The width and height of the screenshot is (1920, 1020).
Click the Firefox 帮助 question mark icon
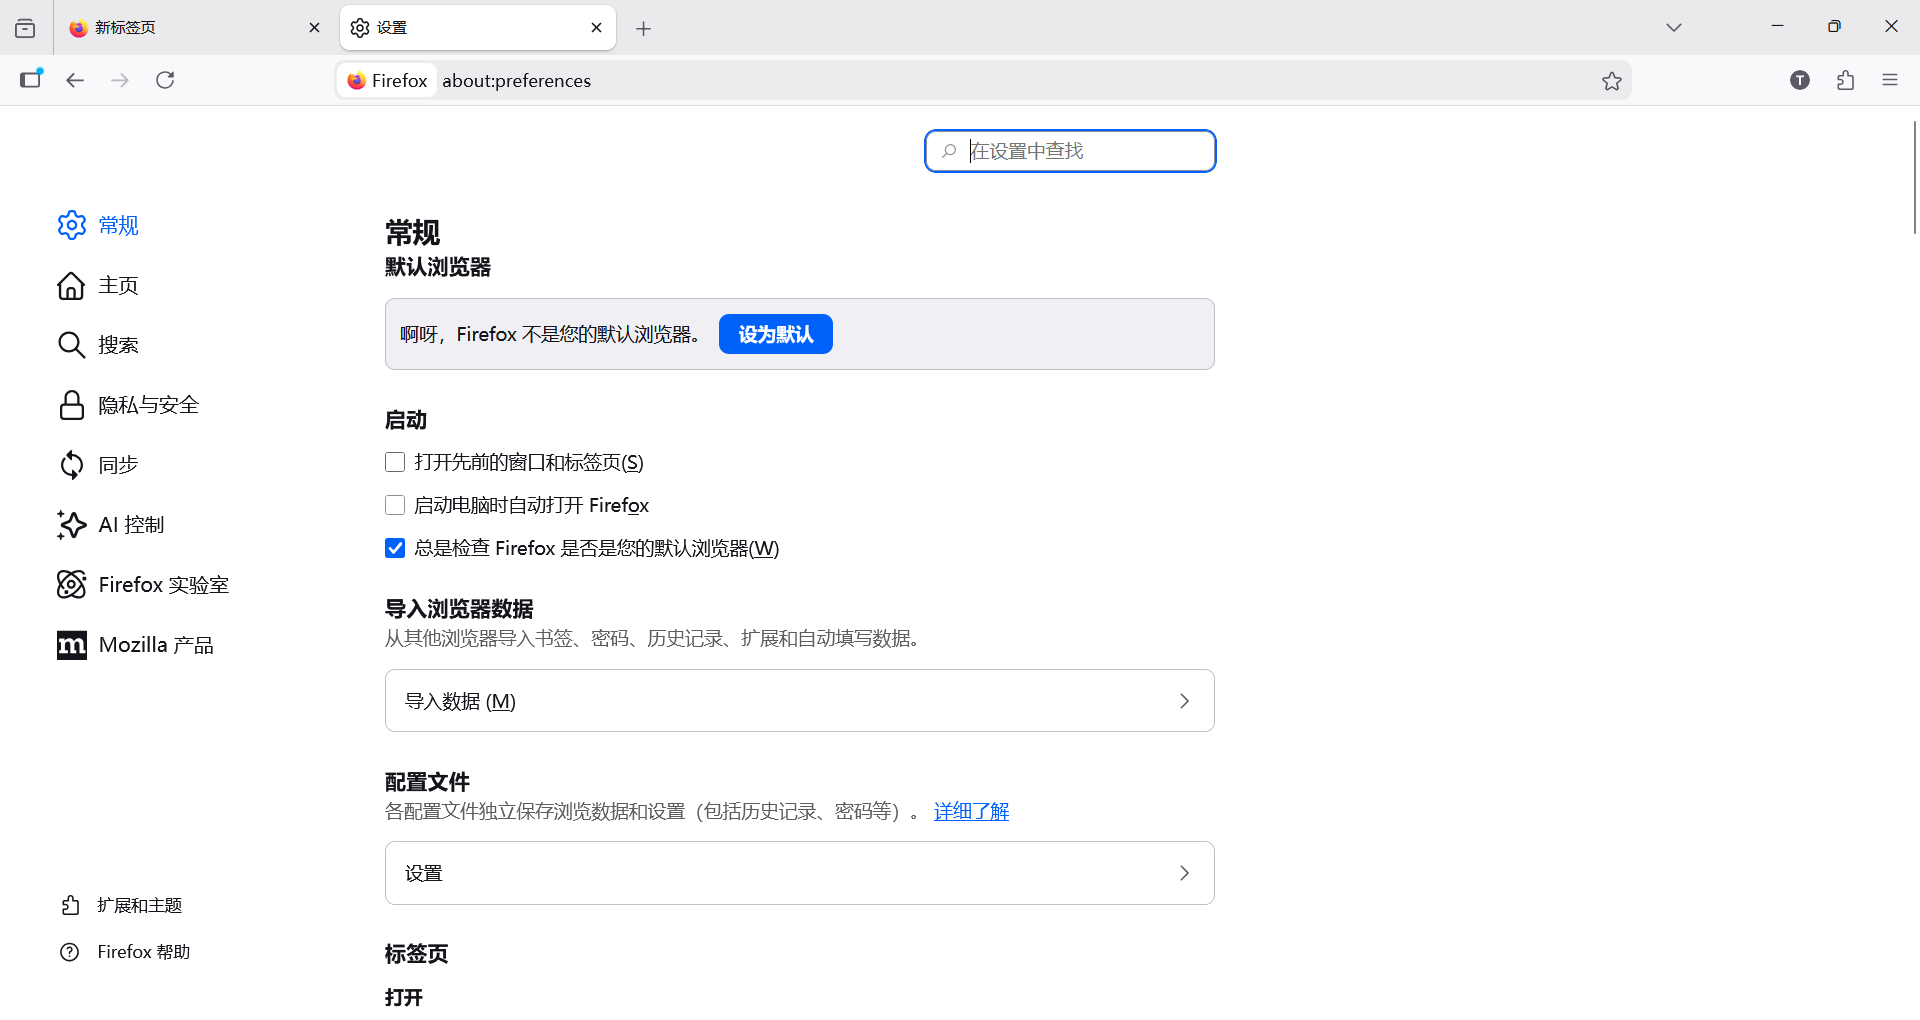point(70,952)
